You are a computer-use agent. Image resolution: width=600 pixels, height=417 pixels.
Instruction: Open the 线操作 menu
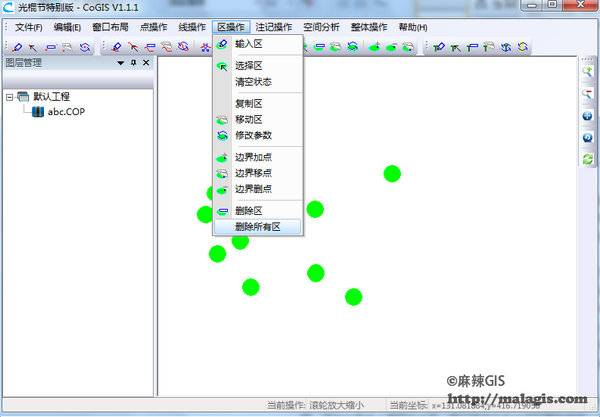tap(192, 27)
